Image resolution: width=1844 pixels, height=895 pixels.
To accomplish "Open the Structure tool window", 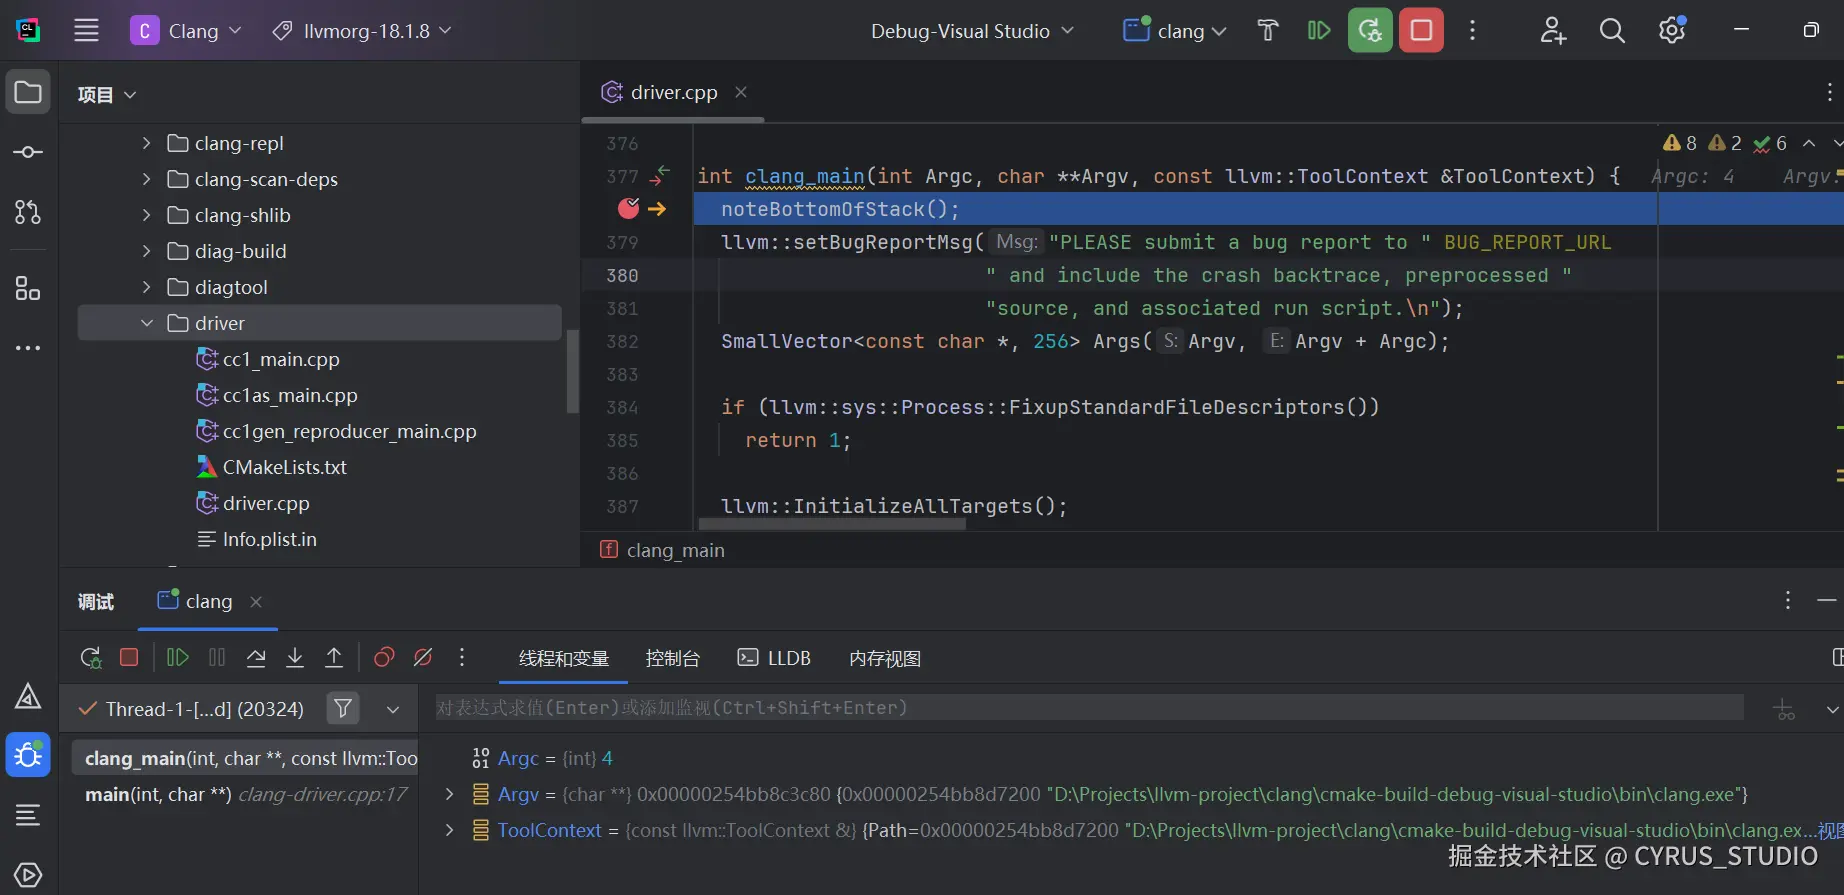I will pyautogui.click(x=28, y=290).
